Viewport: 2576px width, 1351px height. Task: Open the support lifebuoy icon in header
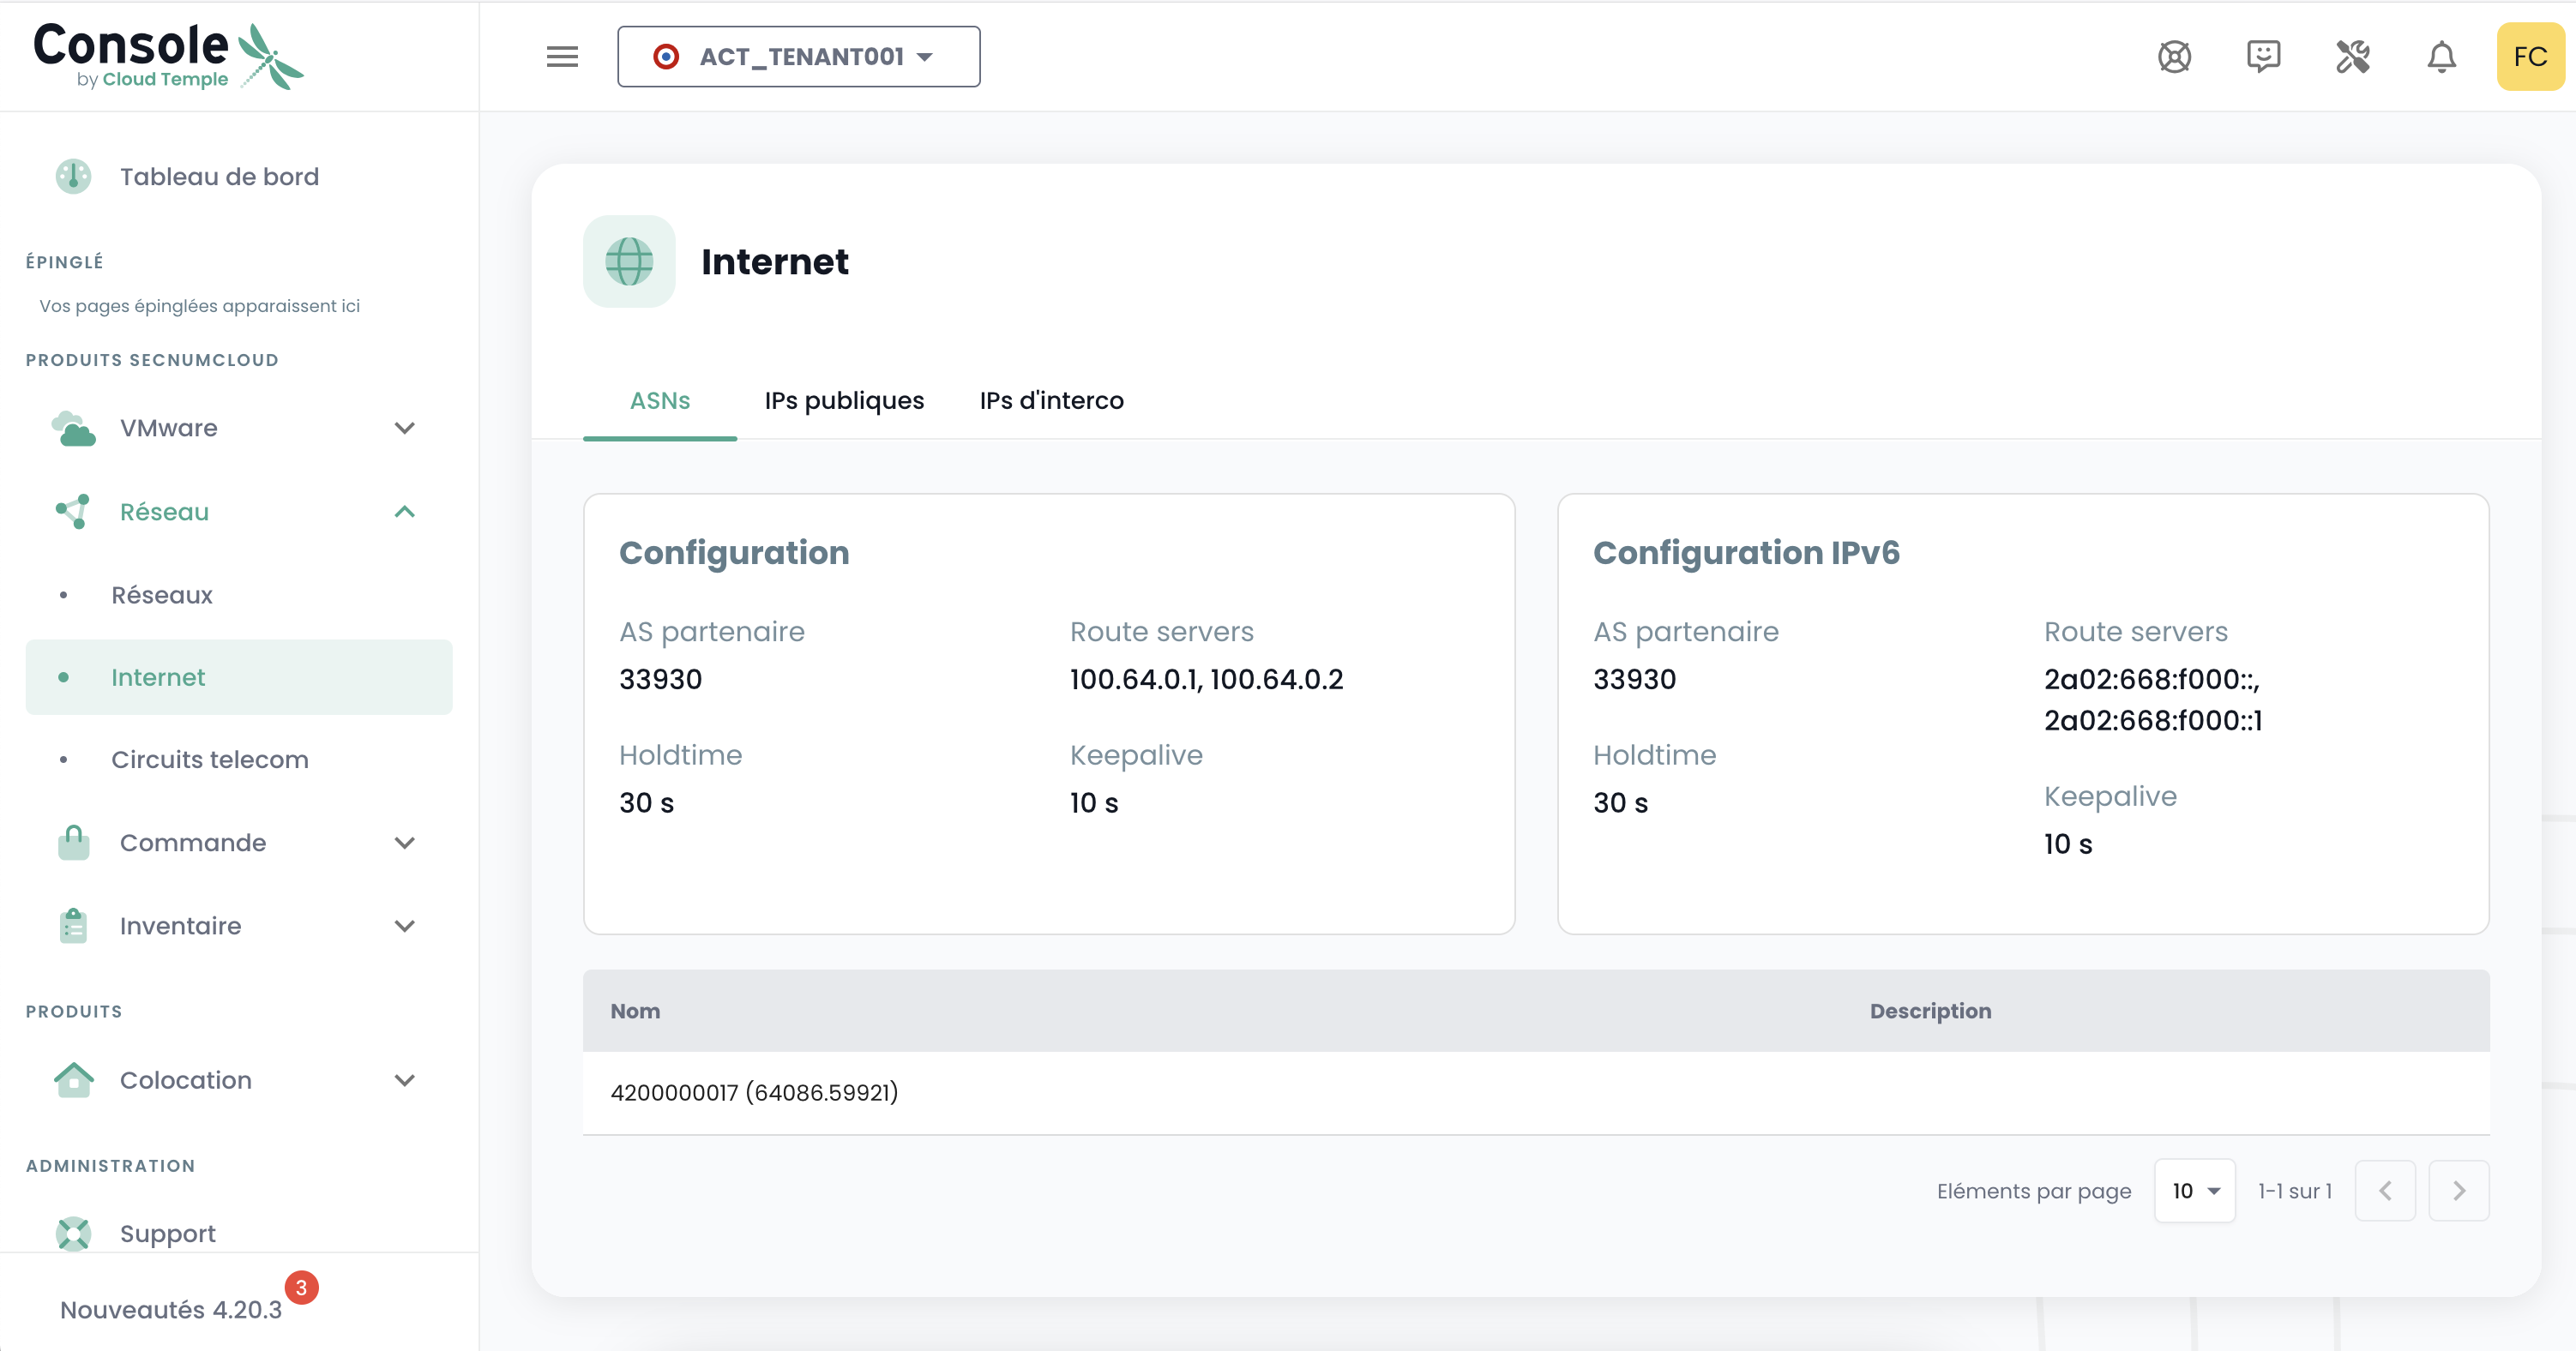click(2174, 57)
